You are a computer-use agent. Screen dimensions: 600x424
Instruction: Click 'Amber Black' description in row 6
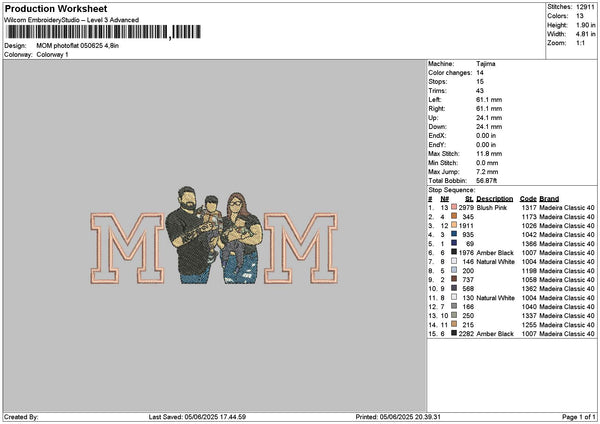(495, 253)
